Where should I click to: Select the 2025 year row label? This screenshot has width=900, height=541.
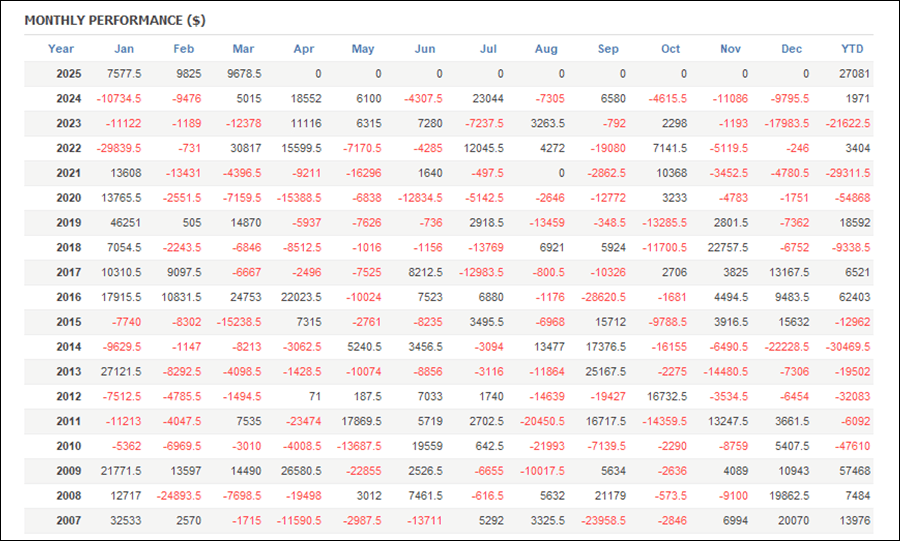pyautogui.click(x=69, y=73)
